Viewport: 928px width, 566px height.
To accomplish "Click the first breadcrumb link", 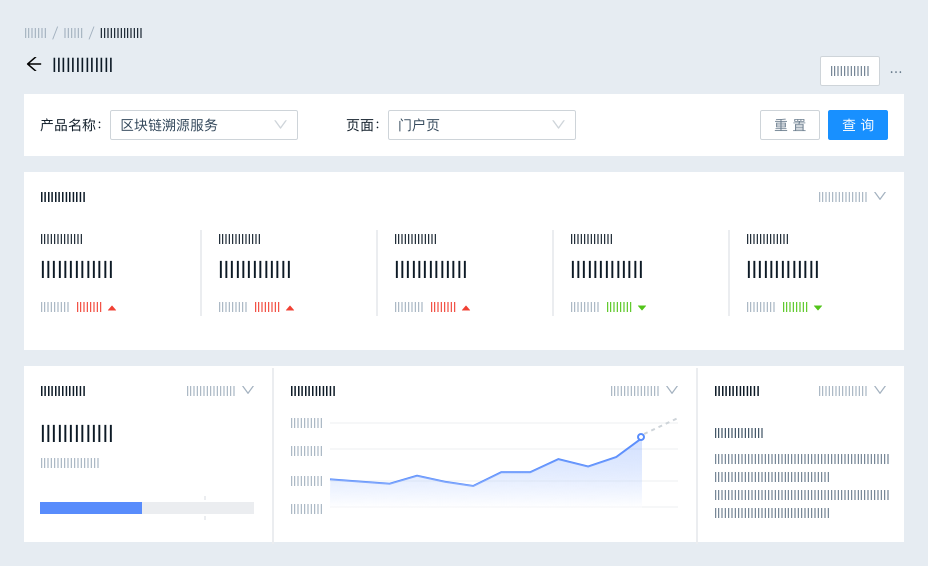I will coord(36,33).
